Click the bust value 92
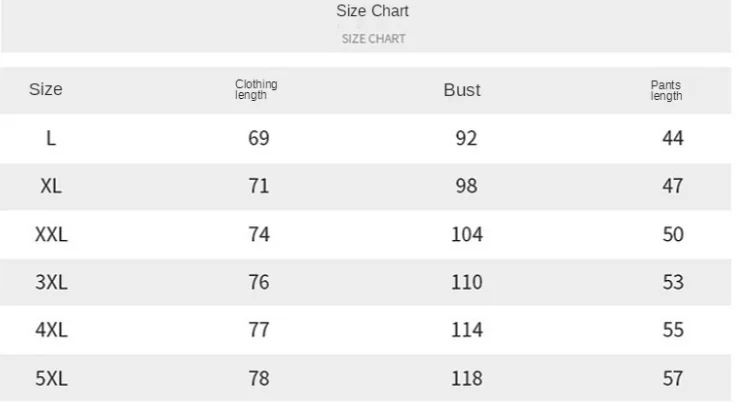Image resolution: width=744 pixels, height=419 pixels. (466, 138)
